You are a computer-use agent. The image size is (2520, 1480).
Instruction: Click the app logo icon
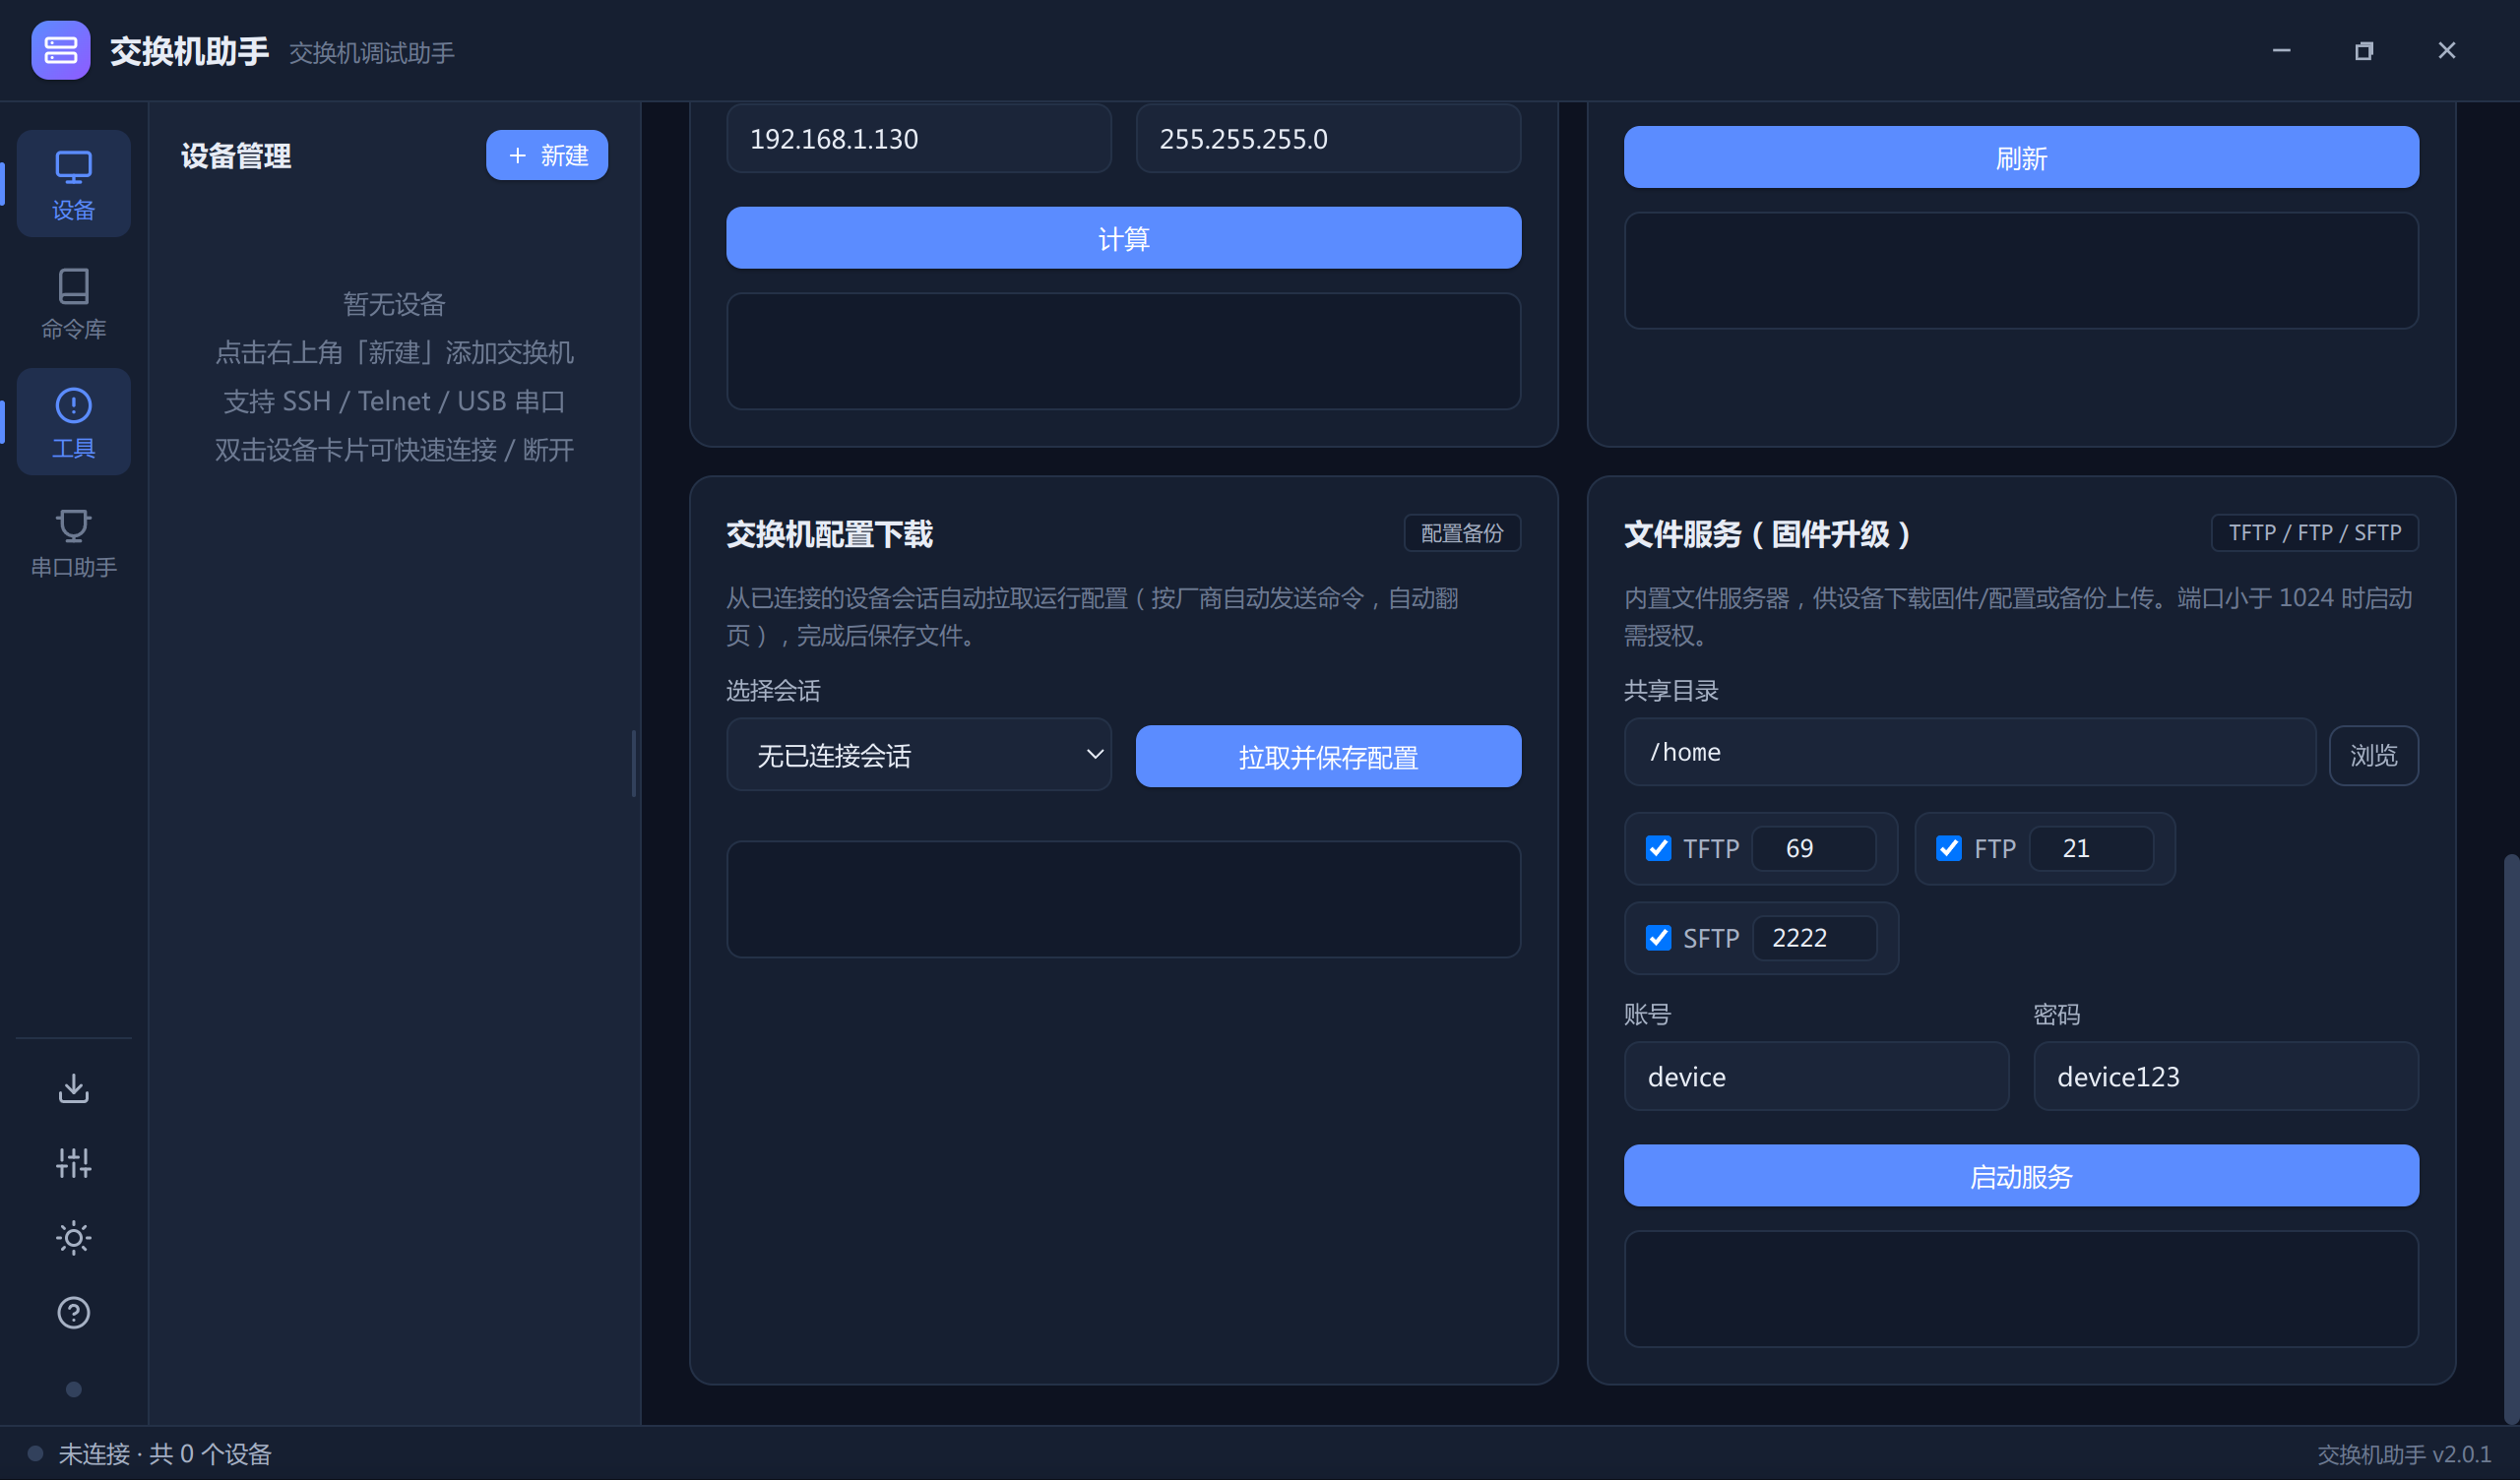coord(60,50)
